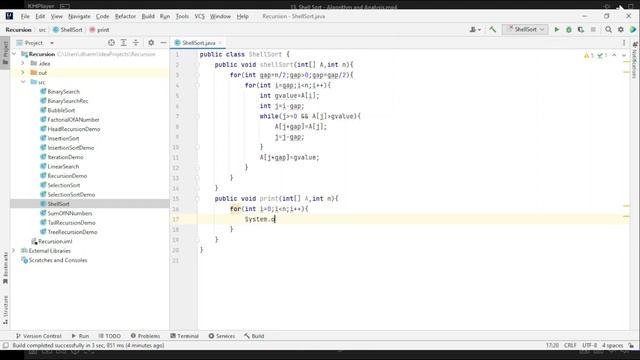Open ShellSort run configuration dropdown

pyautogui.click(x=525, y=29)
